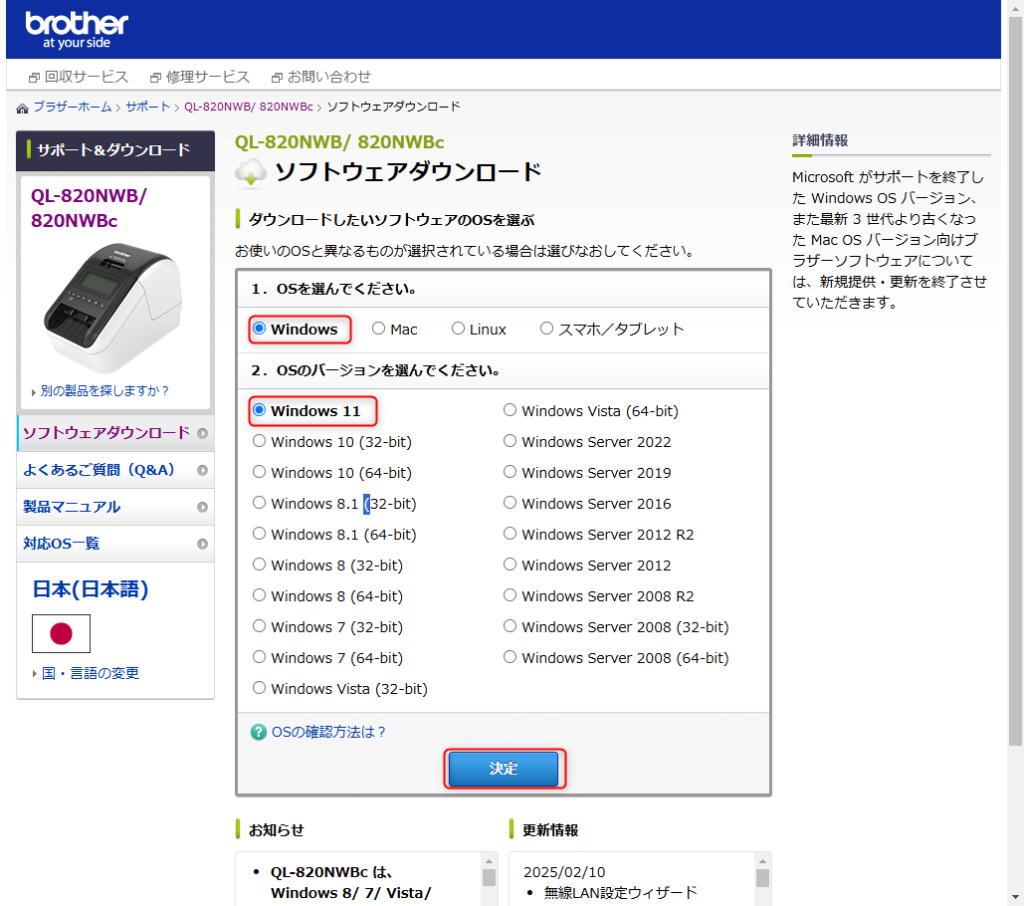The height and width of the screenshot is (906, 1024).
Task: Select the Windows Server 2012 (non-R2) option
Action: coord(509,564)
